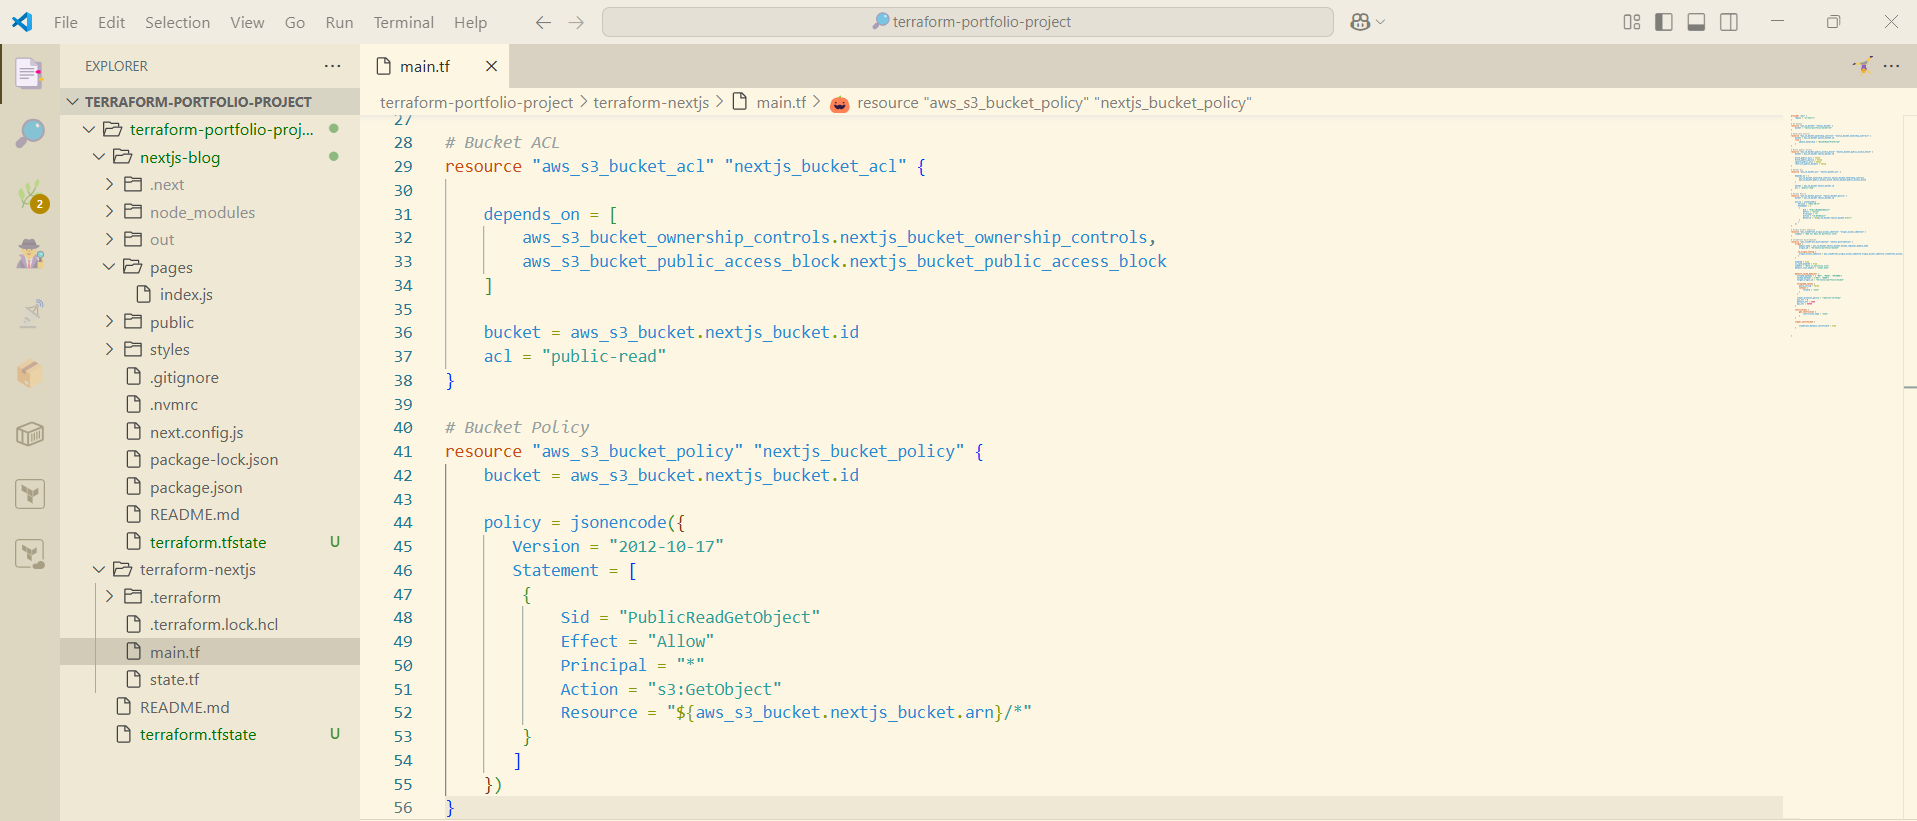Viewport: 1917px width, 821px height.
Task: Toggle the primary side bar
Action: 1664,22
